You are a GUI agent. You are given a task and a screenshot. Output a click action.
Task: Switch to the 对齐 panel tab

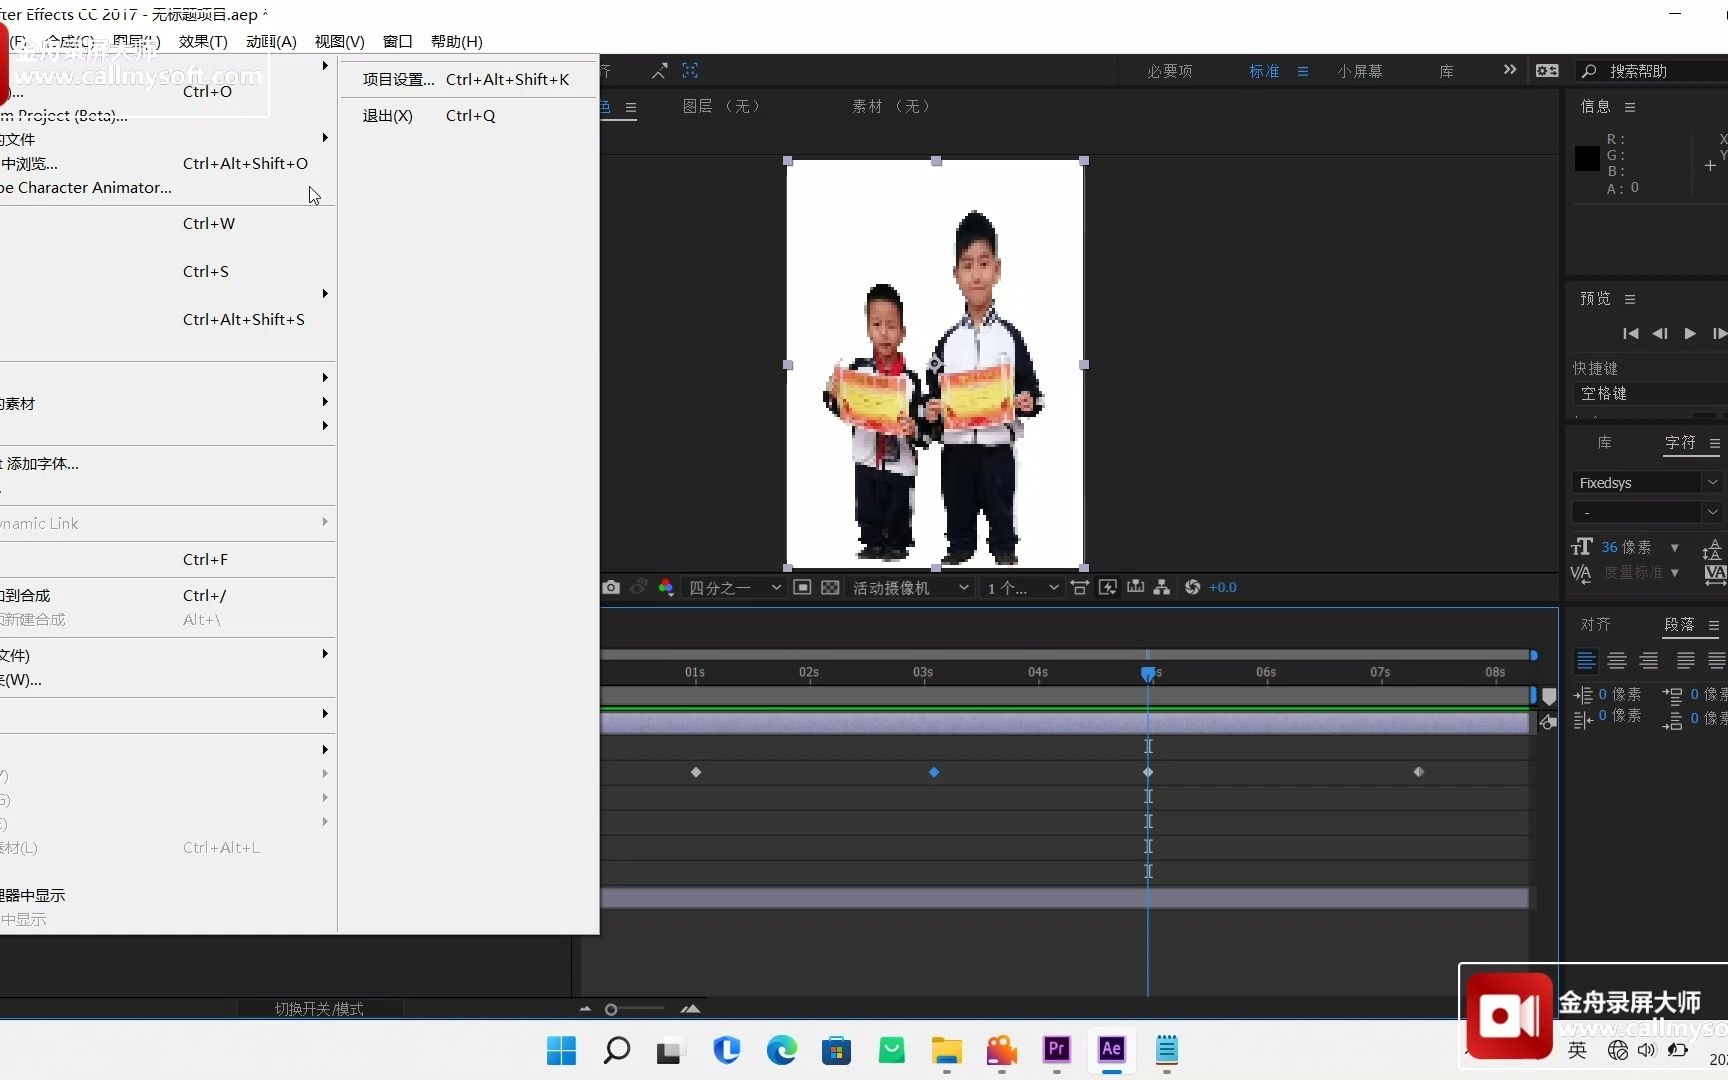(1595, 624)
